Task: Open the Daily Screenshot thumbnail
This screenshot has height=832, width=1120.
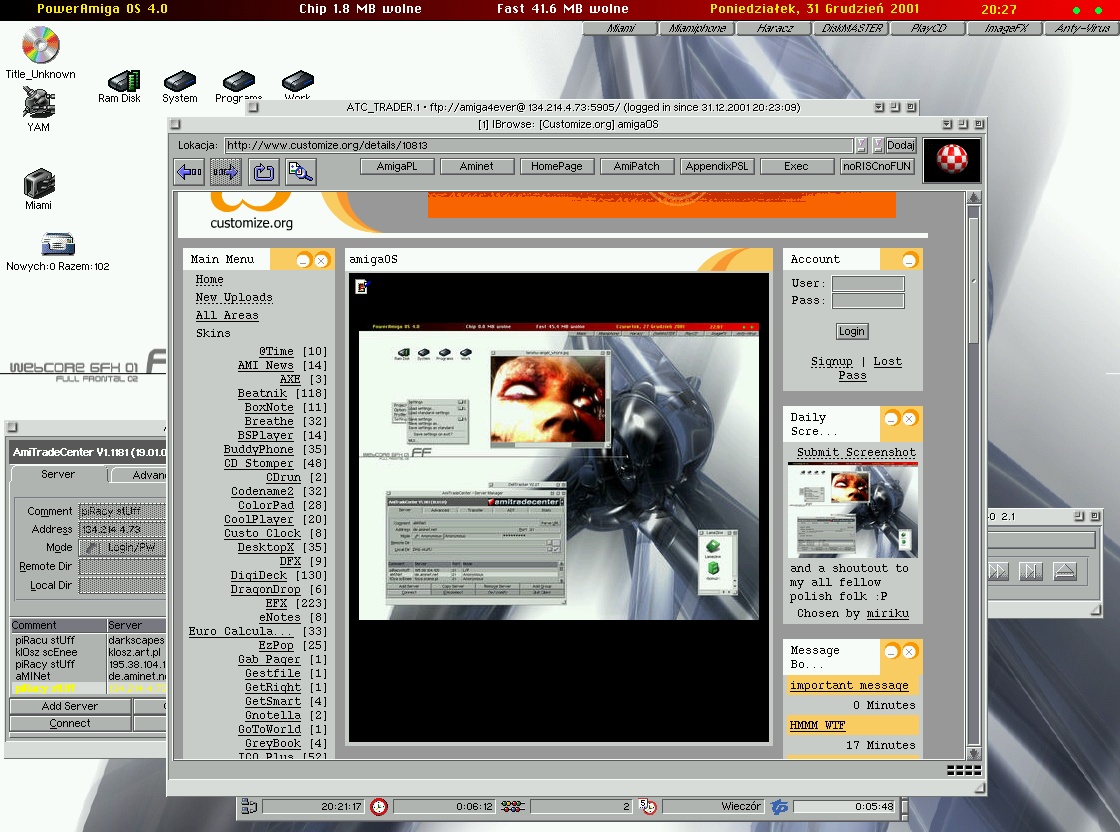Action: [853, 510]
